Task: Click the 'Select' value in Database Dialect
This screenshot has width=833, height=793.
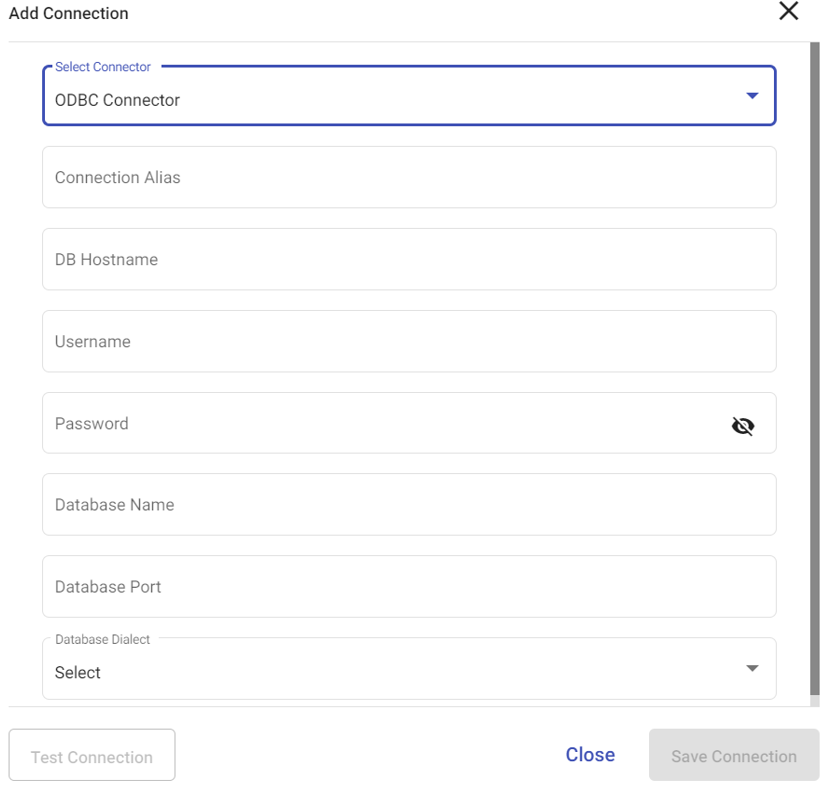Action: [x=78, y=672]
